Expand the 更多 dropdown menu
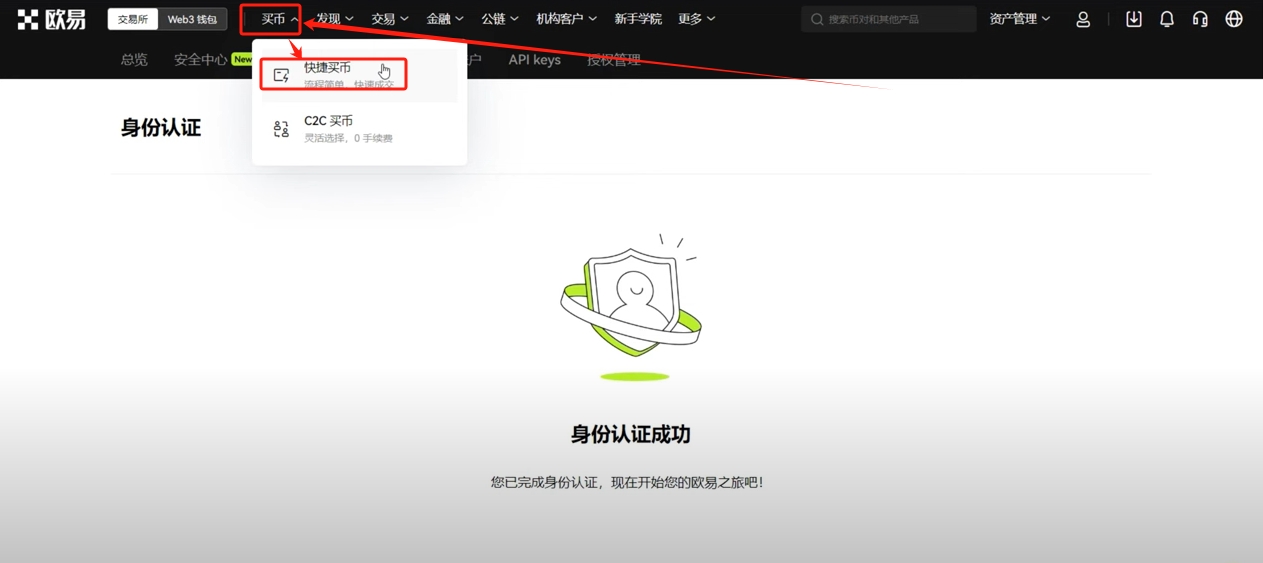The height and width of the screenshot is (563, 1263). point(696,19)
